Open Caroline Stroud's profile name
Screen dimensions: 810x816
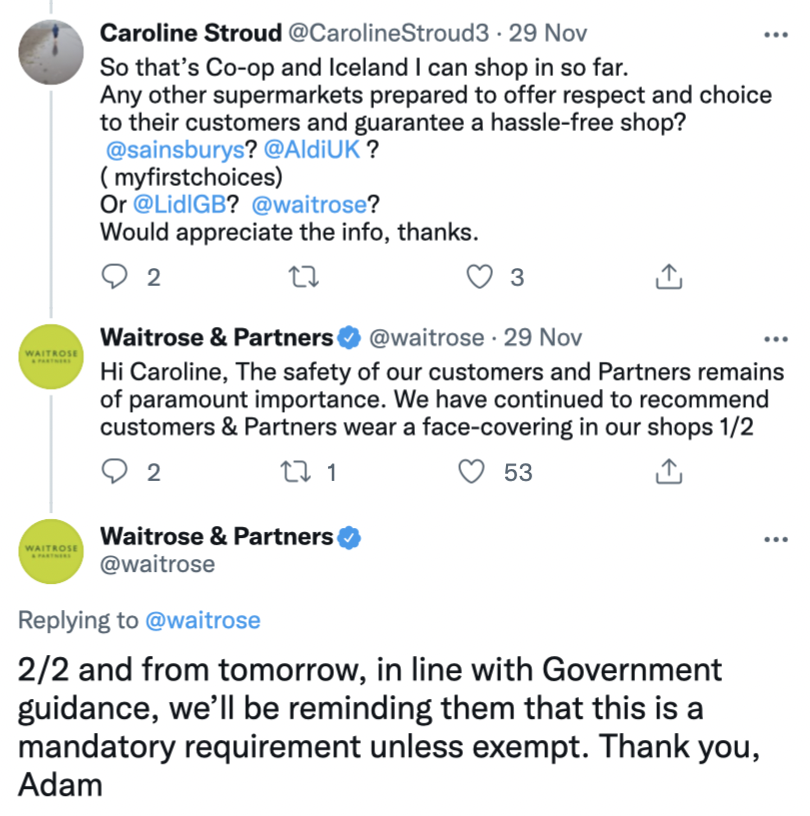(191, 33)
